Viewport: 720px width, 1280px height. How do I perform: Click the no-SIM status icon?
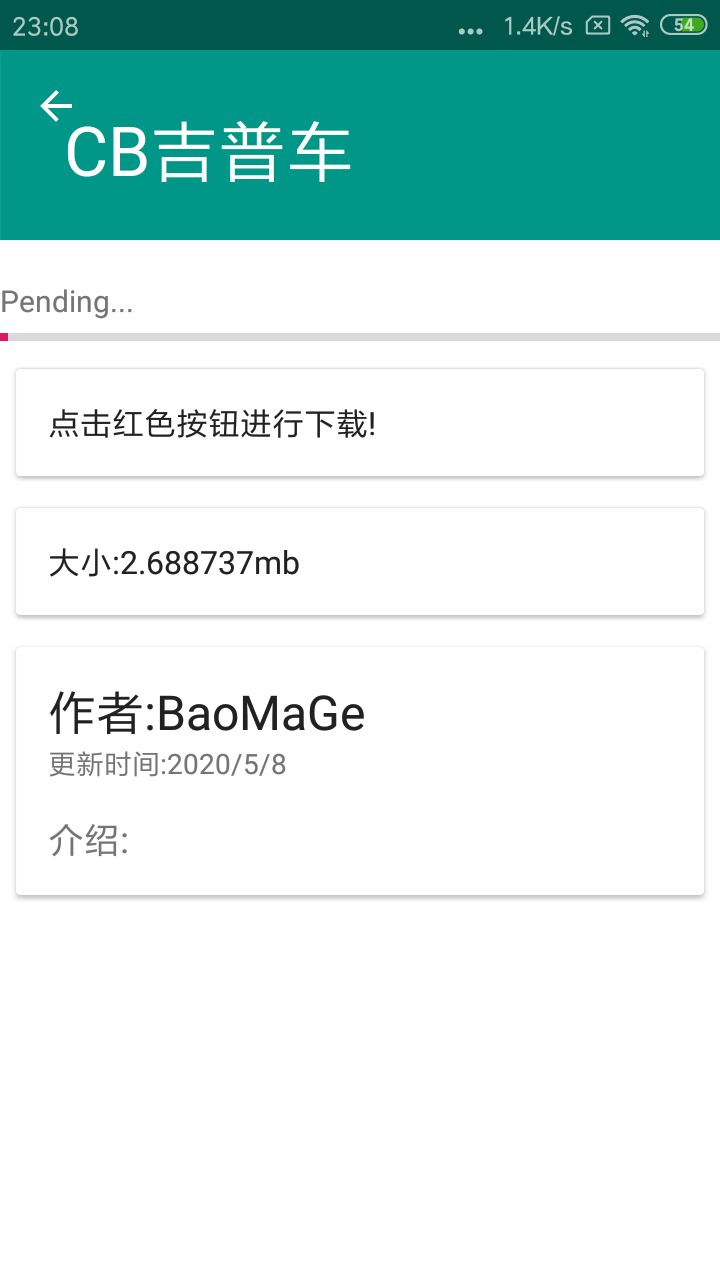coord(597,26)
